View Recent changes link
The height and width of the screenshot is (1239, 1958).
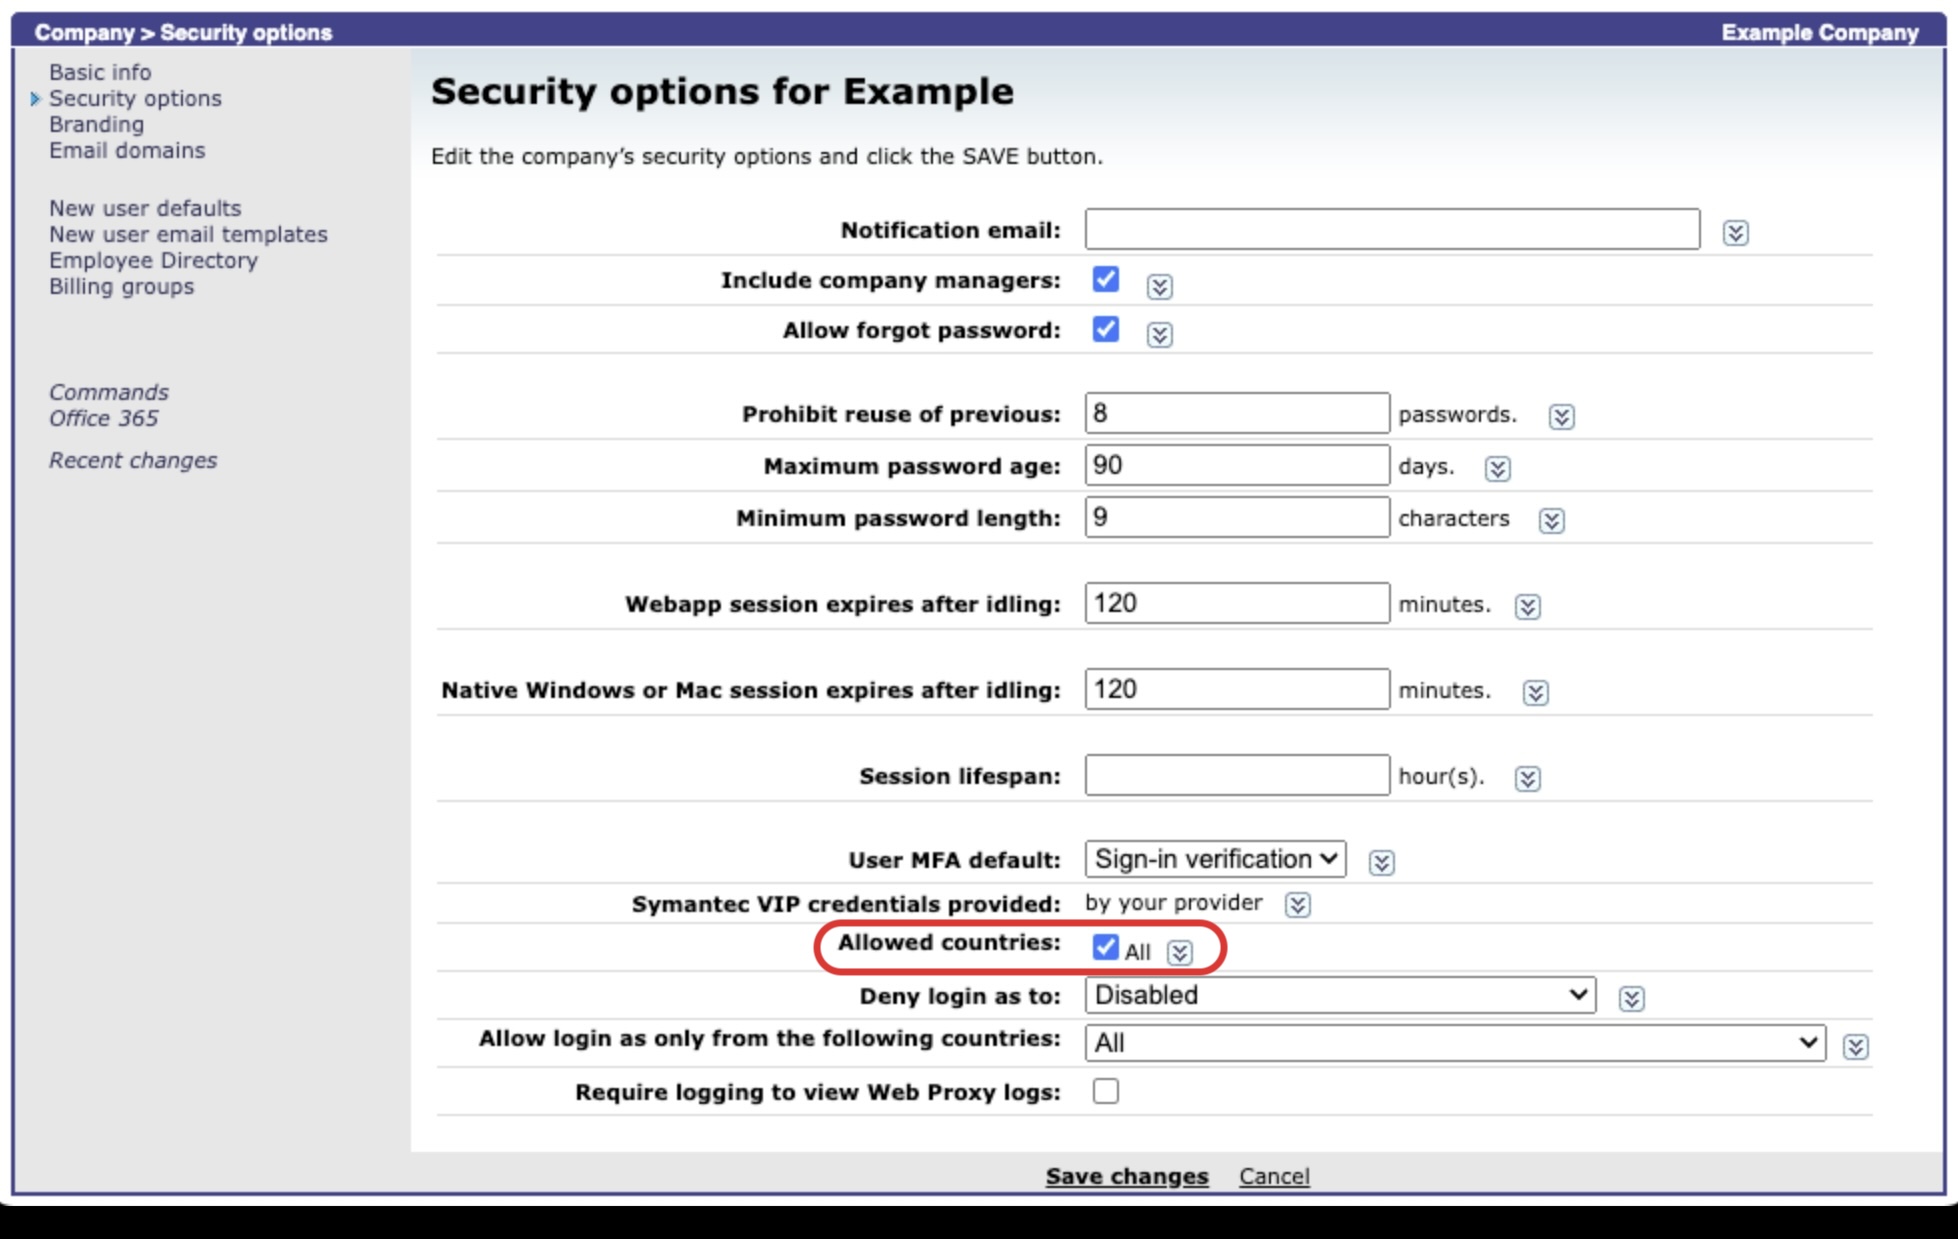(x=133, y=460)
